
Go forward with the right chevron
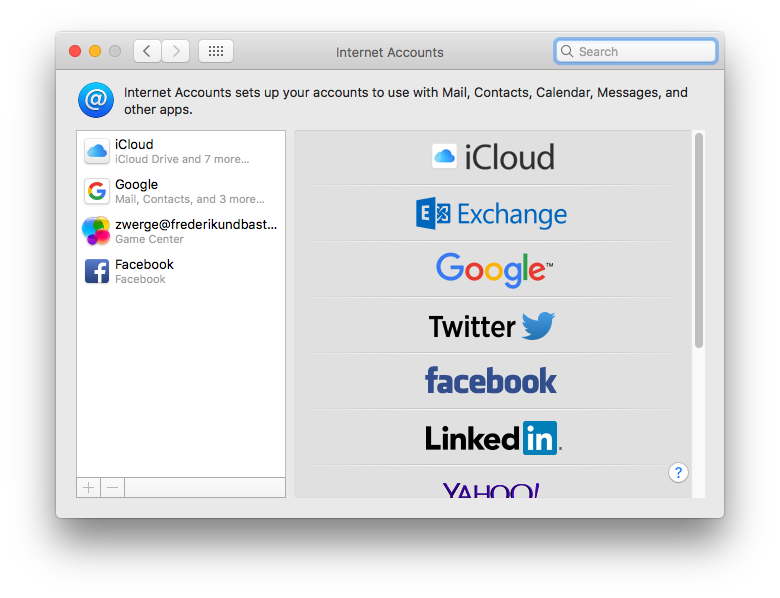coord(176,51)
